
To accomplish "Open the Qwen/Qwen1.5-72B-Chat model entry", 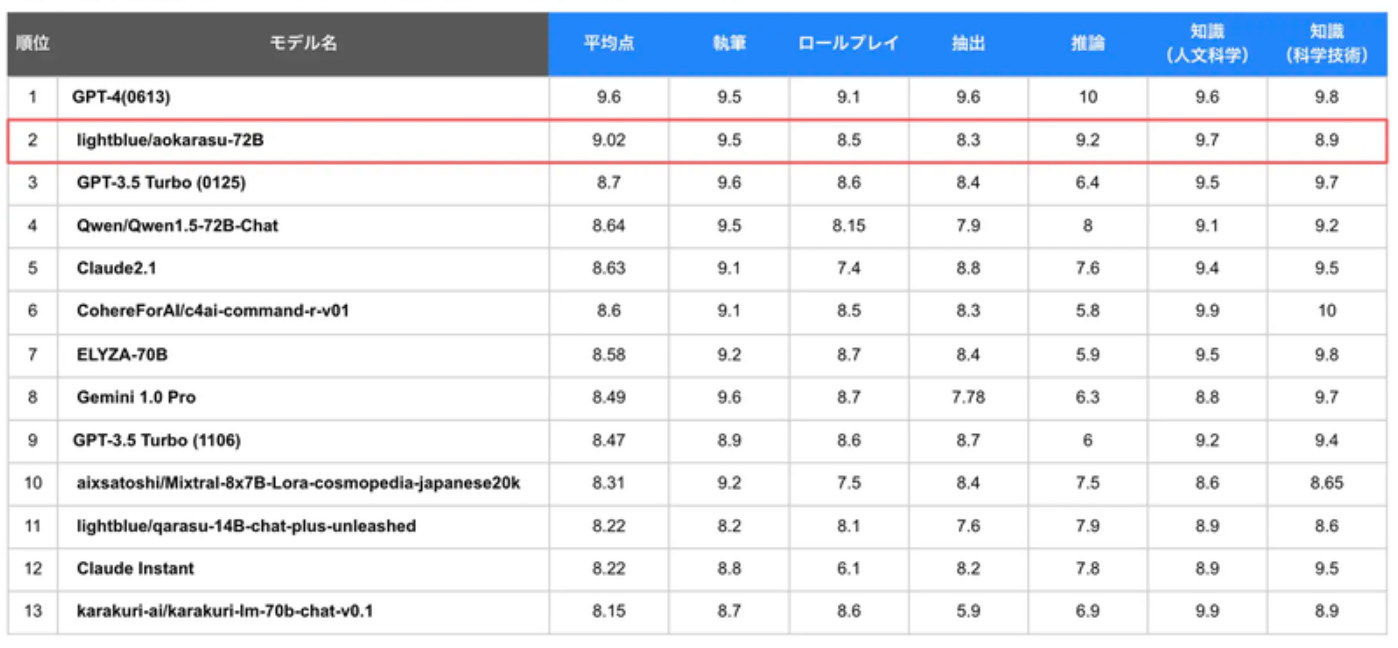I will point(177,226).
